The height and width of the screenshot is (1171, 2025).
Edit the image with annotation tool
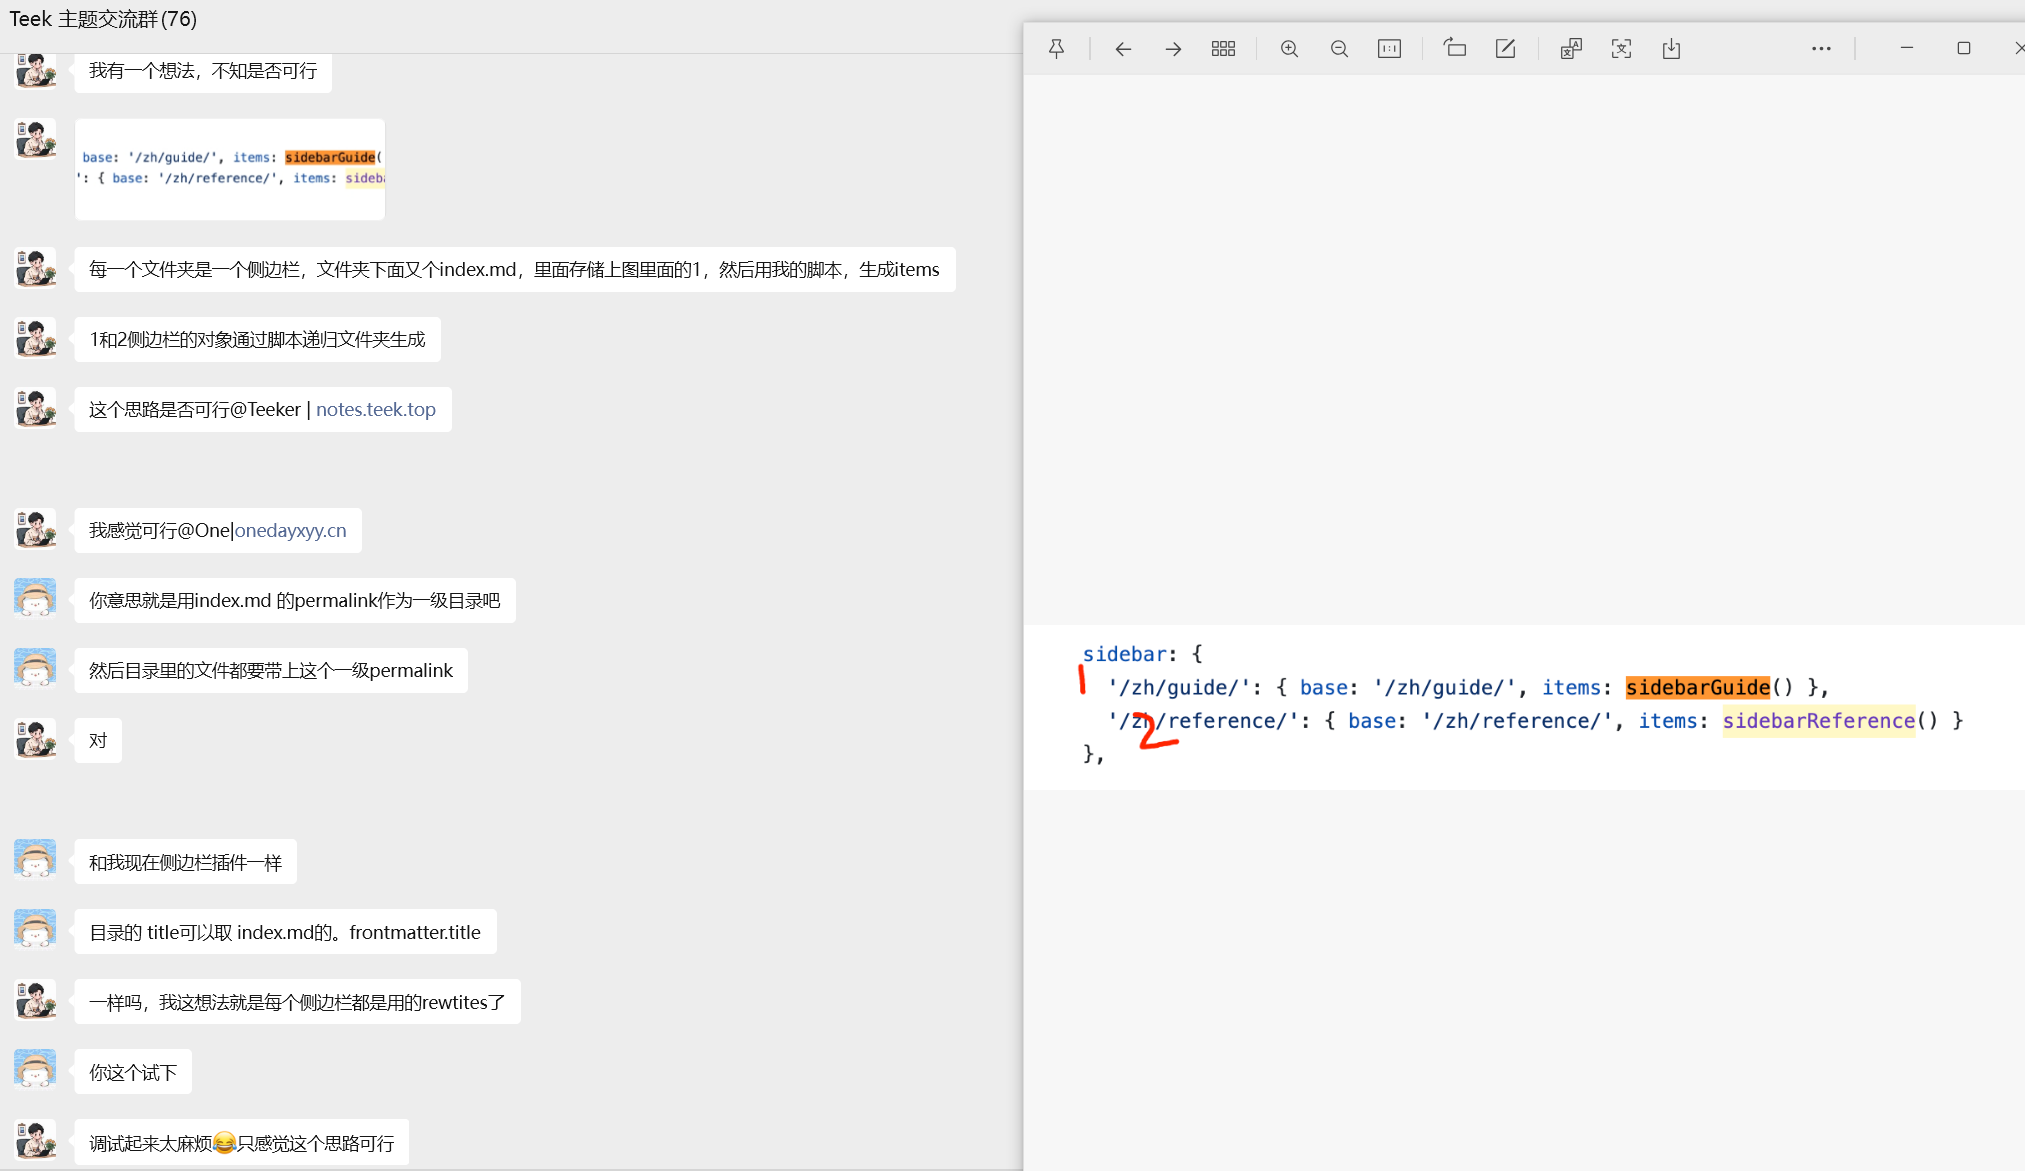point(1505,49)
